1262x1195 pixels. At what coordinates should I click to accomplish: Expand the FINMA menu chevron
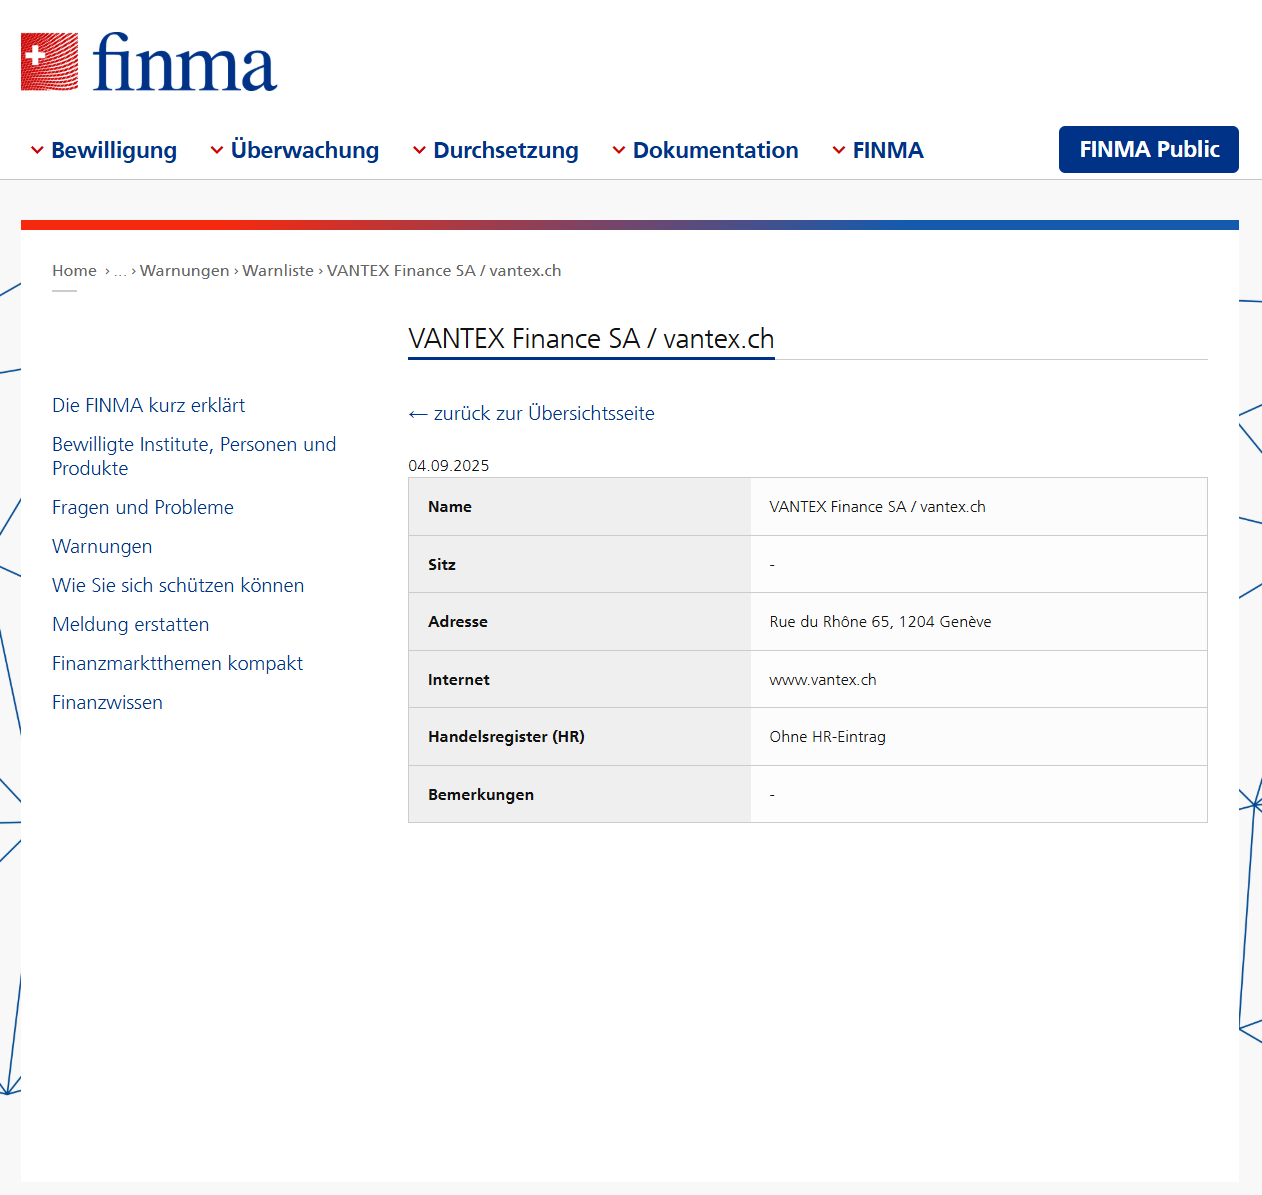[839, 150]
